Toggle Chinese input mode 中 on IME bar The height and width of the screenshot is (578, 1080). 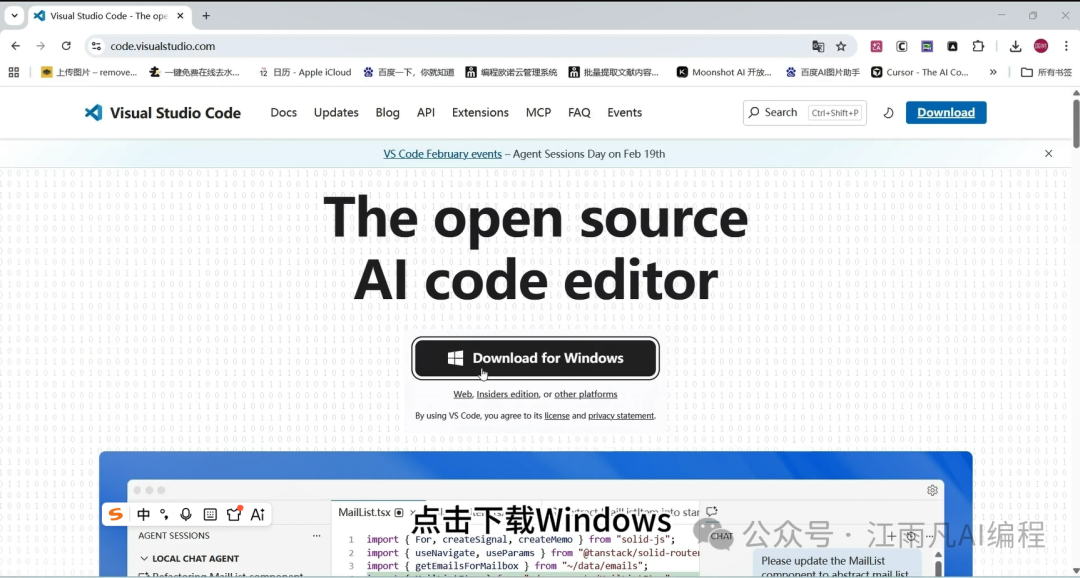click(x=143, y=515)
